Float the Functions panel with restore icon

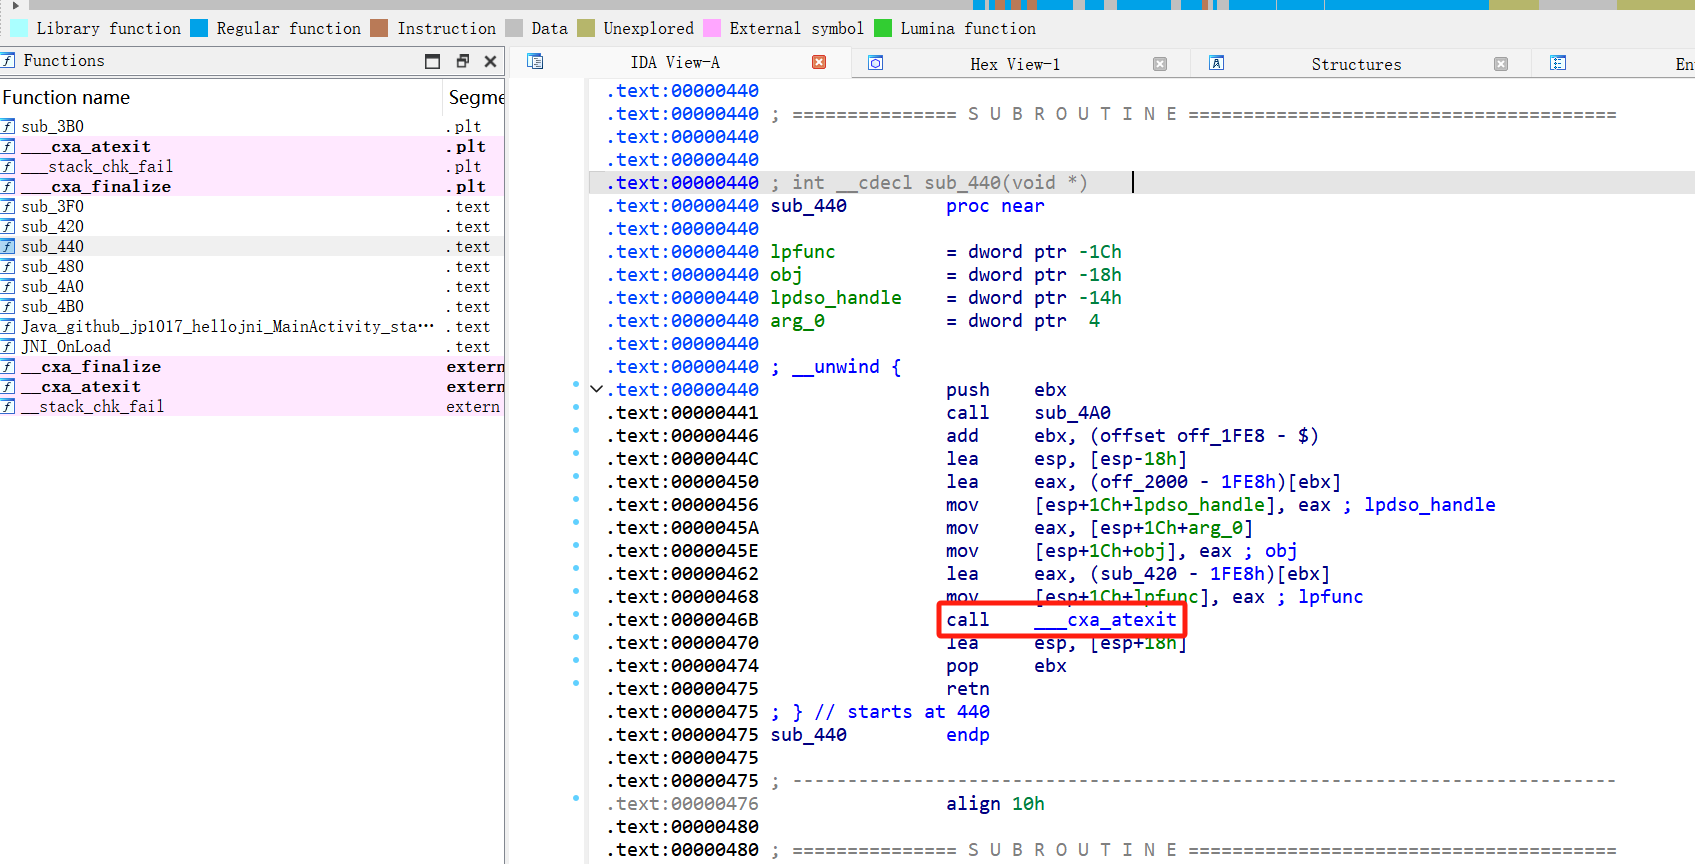pos(462,61)
